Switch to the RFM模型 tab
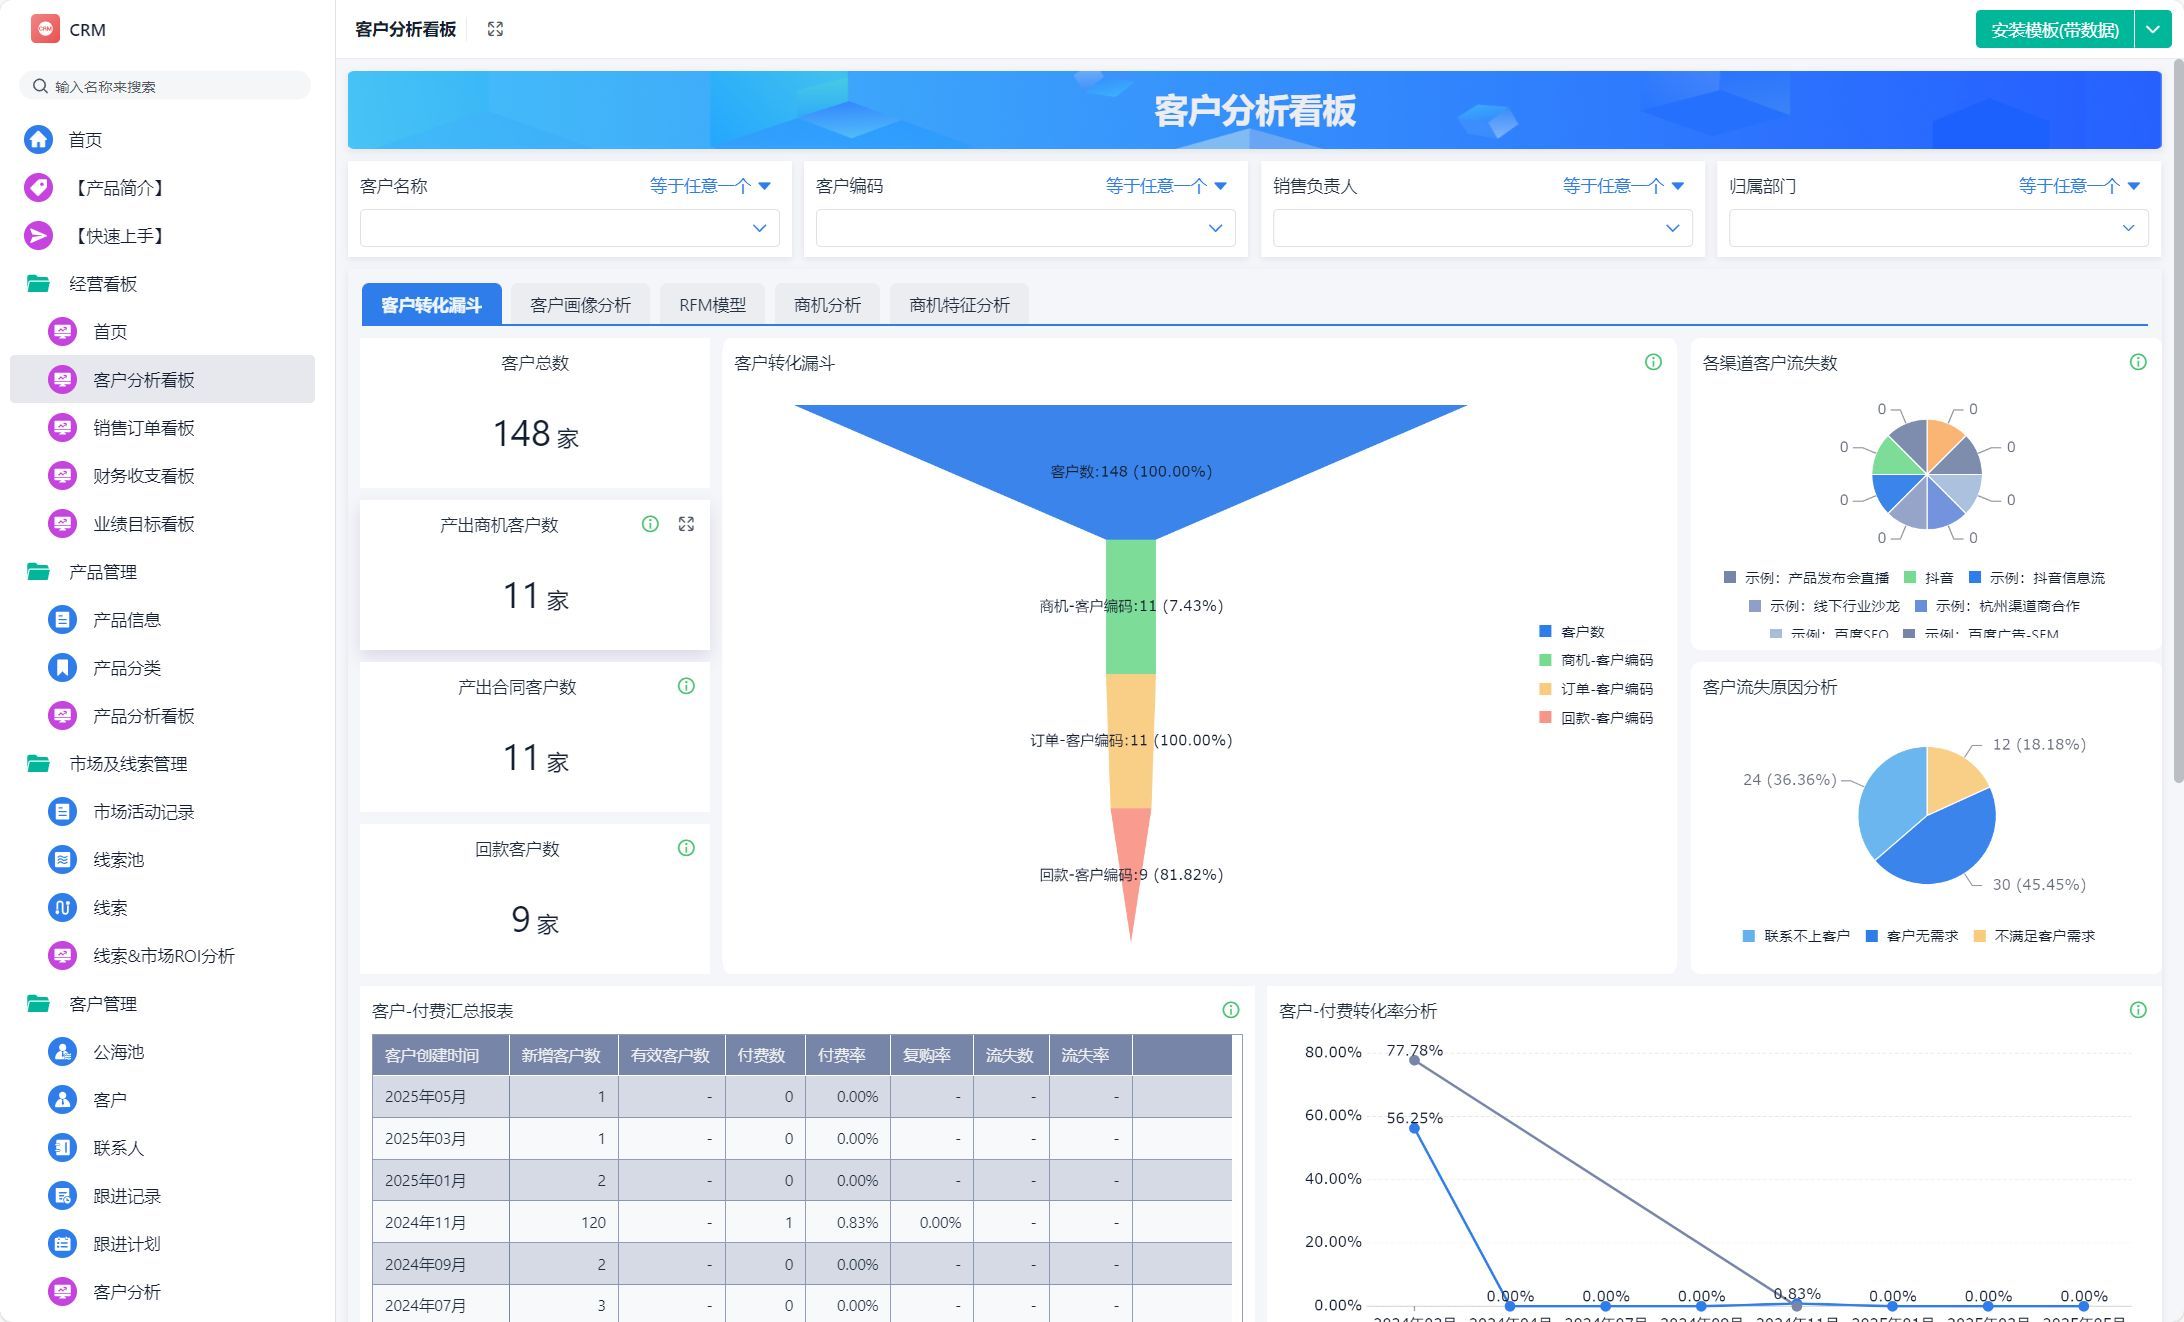The width and height of the screenshot is (2184, 1322). [712, 305]
